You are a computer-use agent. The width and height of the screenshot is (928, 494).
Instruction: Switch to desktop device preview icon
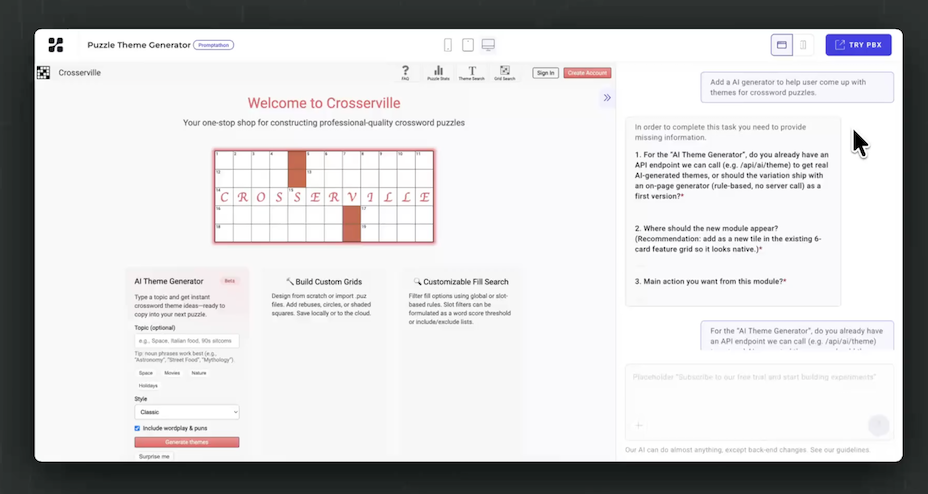488,45
